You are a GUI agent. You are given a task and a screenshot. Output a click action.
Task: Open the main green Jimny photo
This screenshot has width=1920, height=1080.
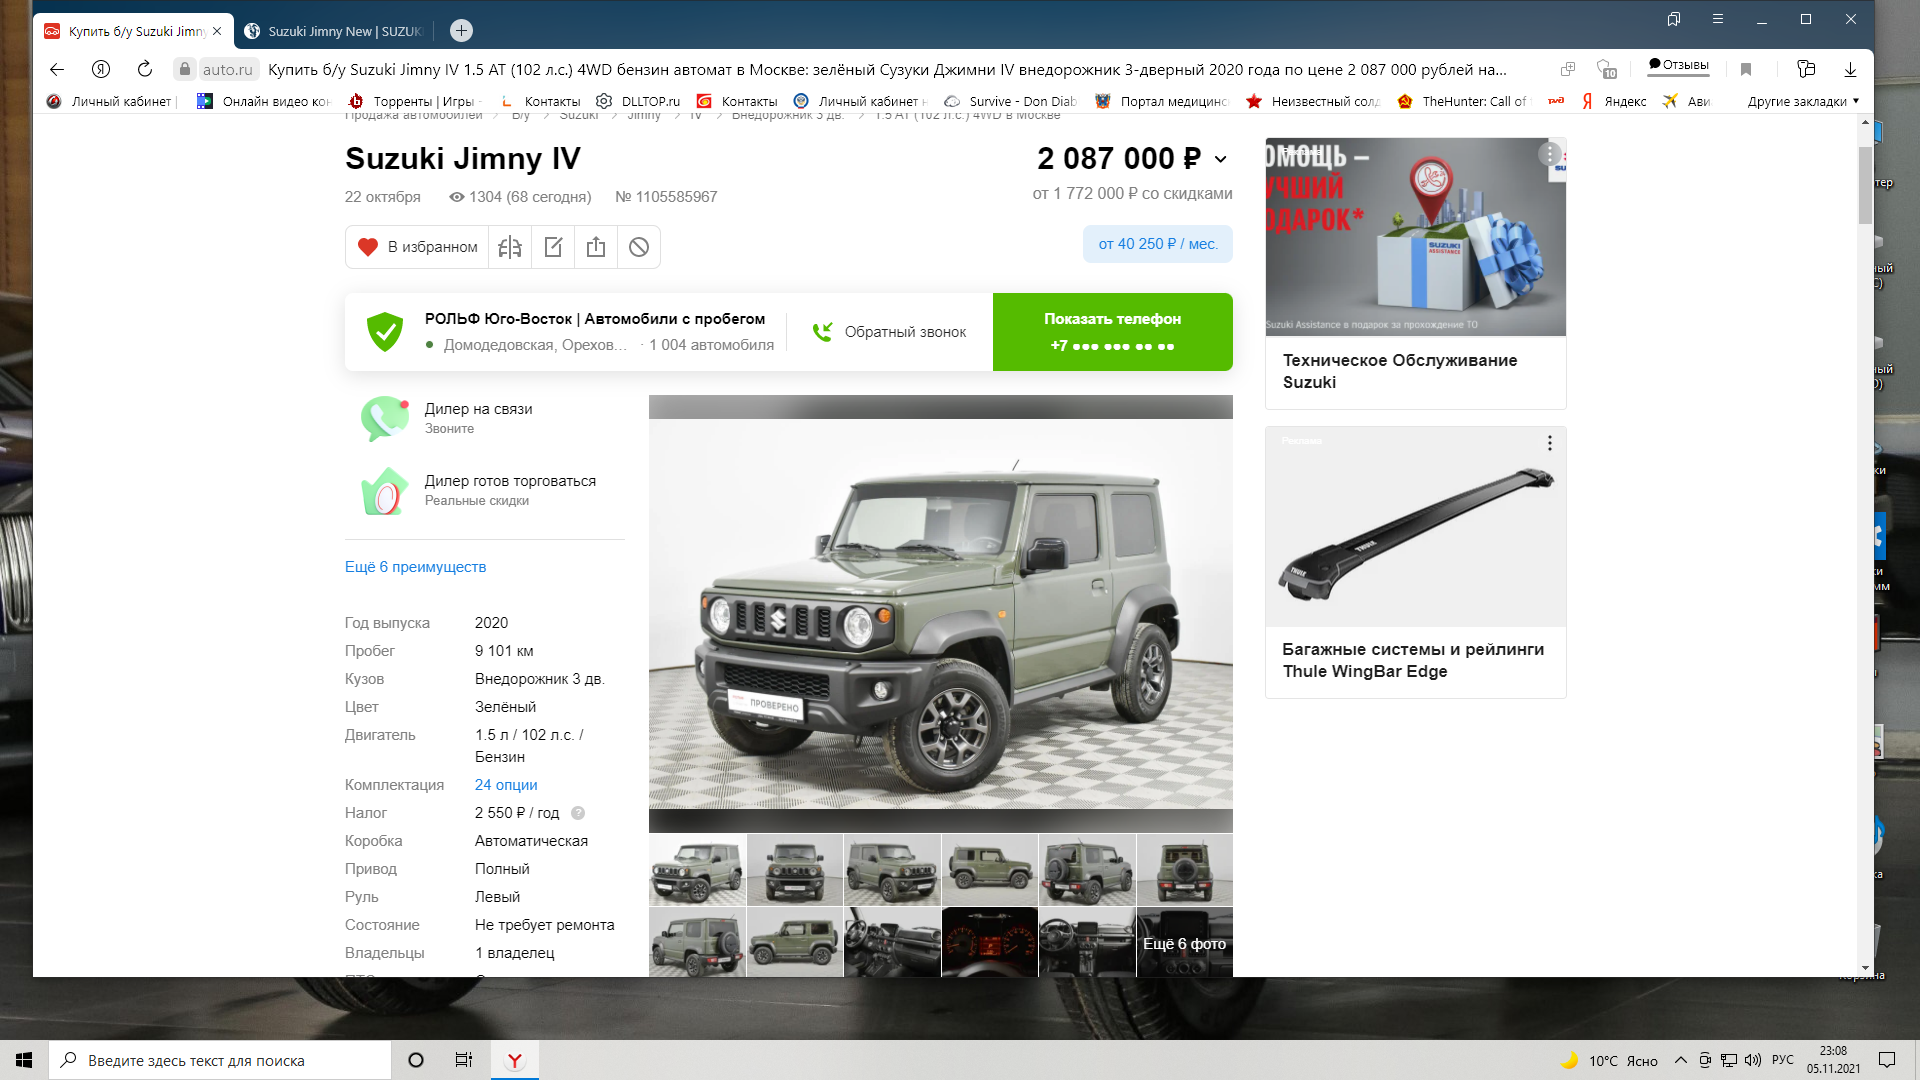tap(940, 613)
